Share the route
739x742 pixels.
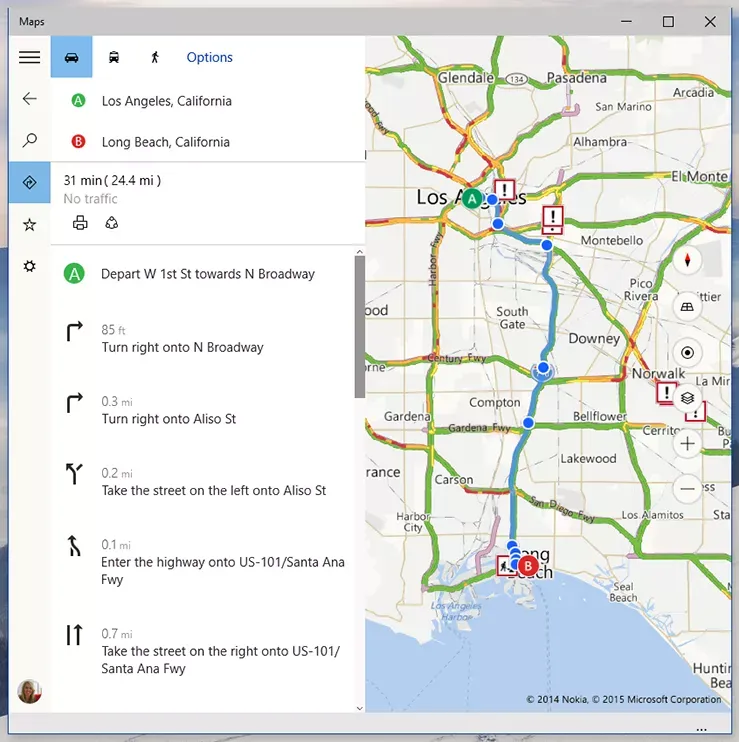coord(112,223)
